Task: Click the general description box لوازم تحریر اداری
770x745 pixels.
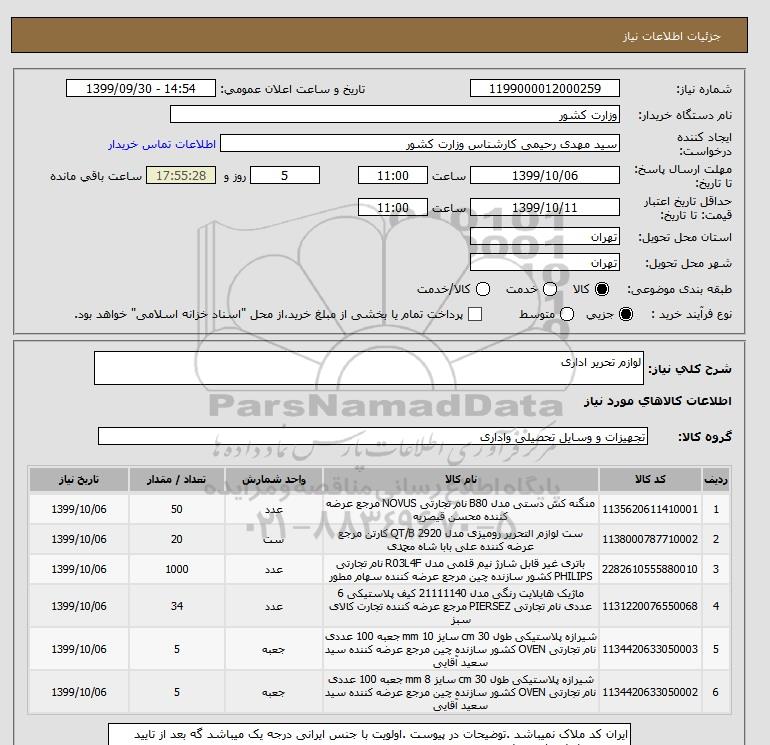Action: click(x=368, y=368)
